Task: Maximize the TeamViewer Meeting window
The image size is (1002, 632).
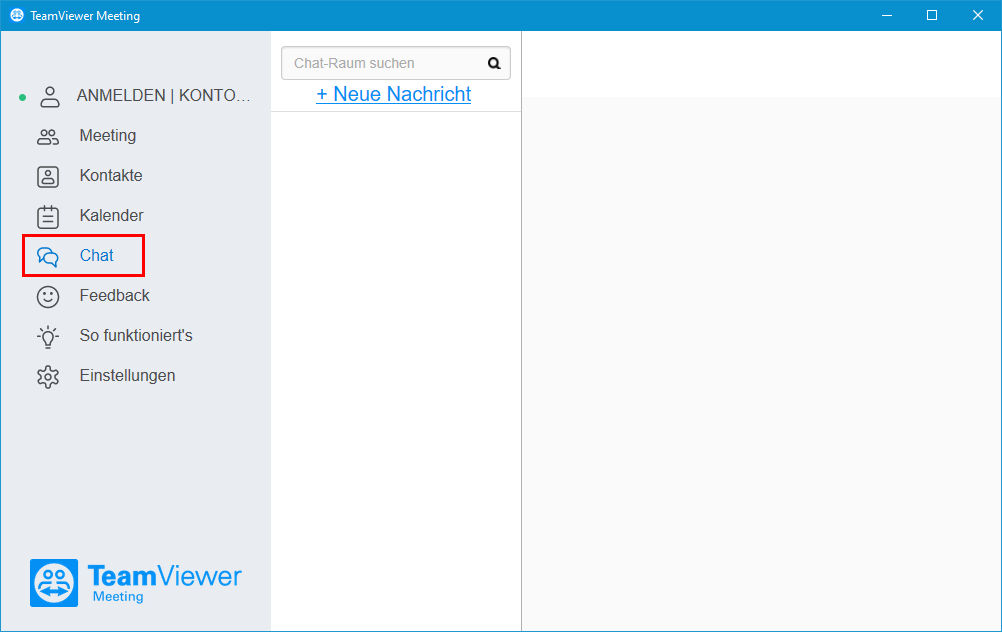Action: (x=932, y=15)
